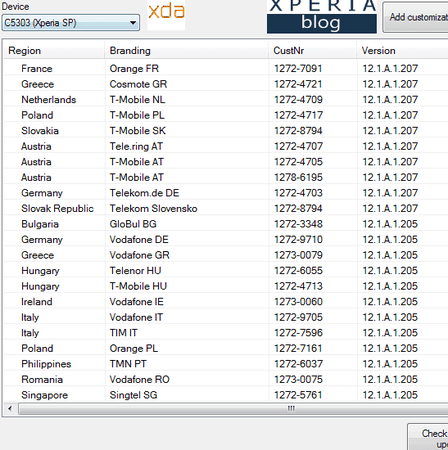Click CustNr 1272-4707

tap(298, 146)
